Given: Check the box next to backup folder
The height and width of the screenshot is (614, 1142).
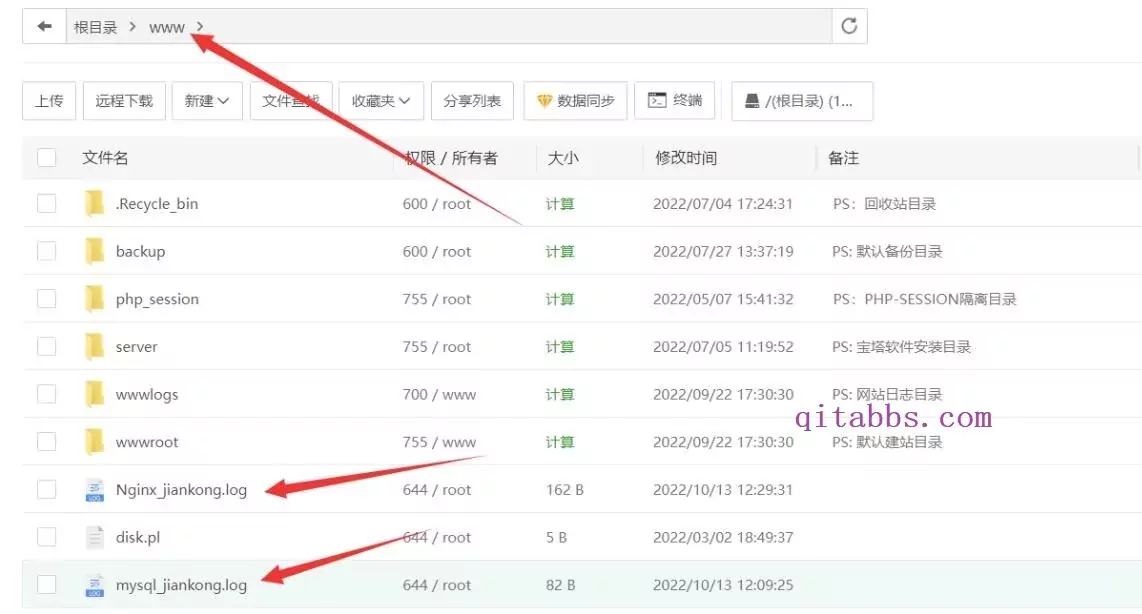Looking at the screenshot, I should pyautogui.click(x=47, y=251).
